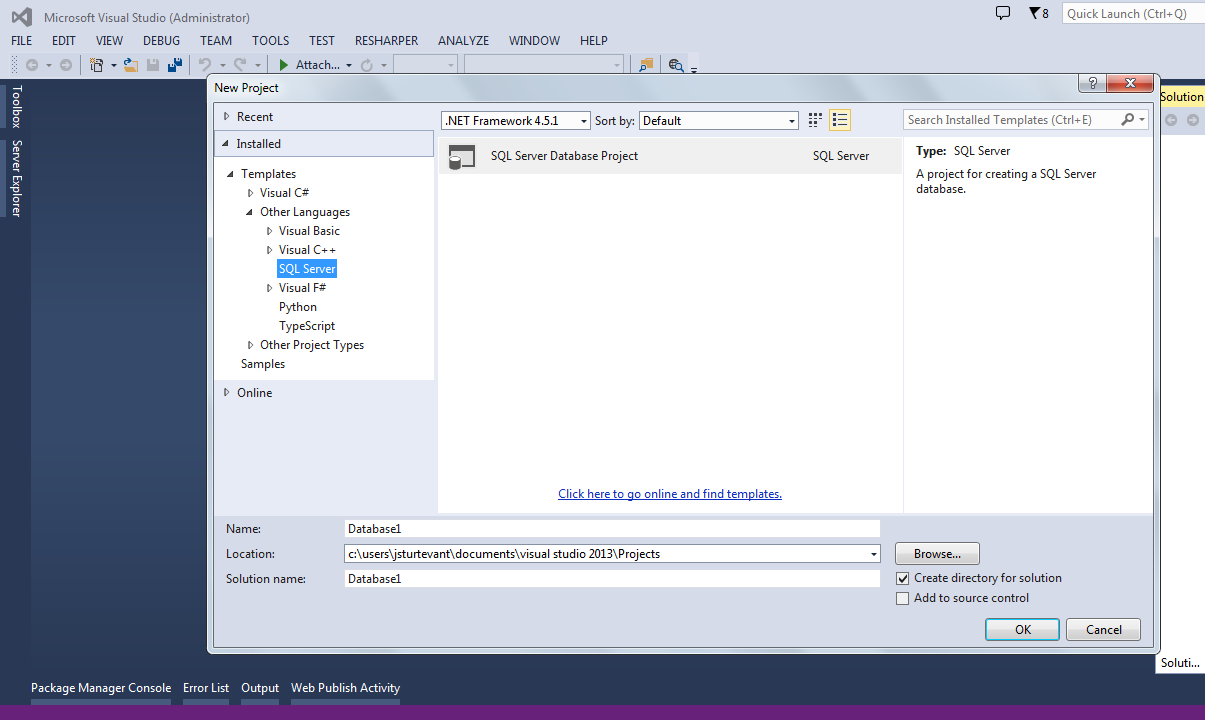The image size is (1205, 720).
Task: Select the SQL Server tree item
Action: tap(307, 269)
